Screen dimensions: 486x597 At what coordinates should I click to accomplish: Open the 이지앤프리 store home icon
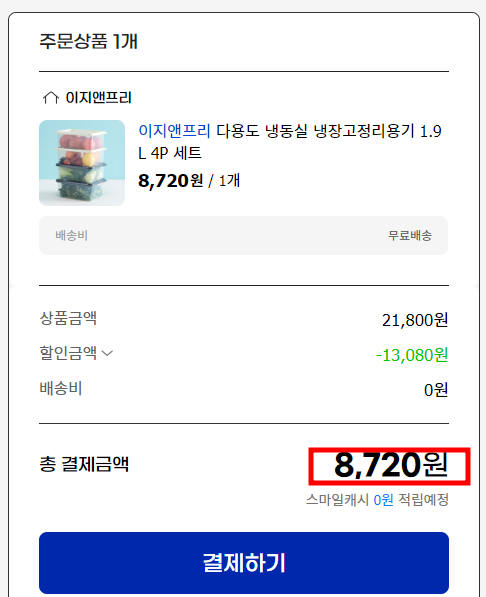tap(51, 98)
